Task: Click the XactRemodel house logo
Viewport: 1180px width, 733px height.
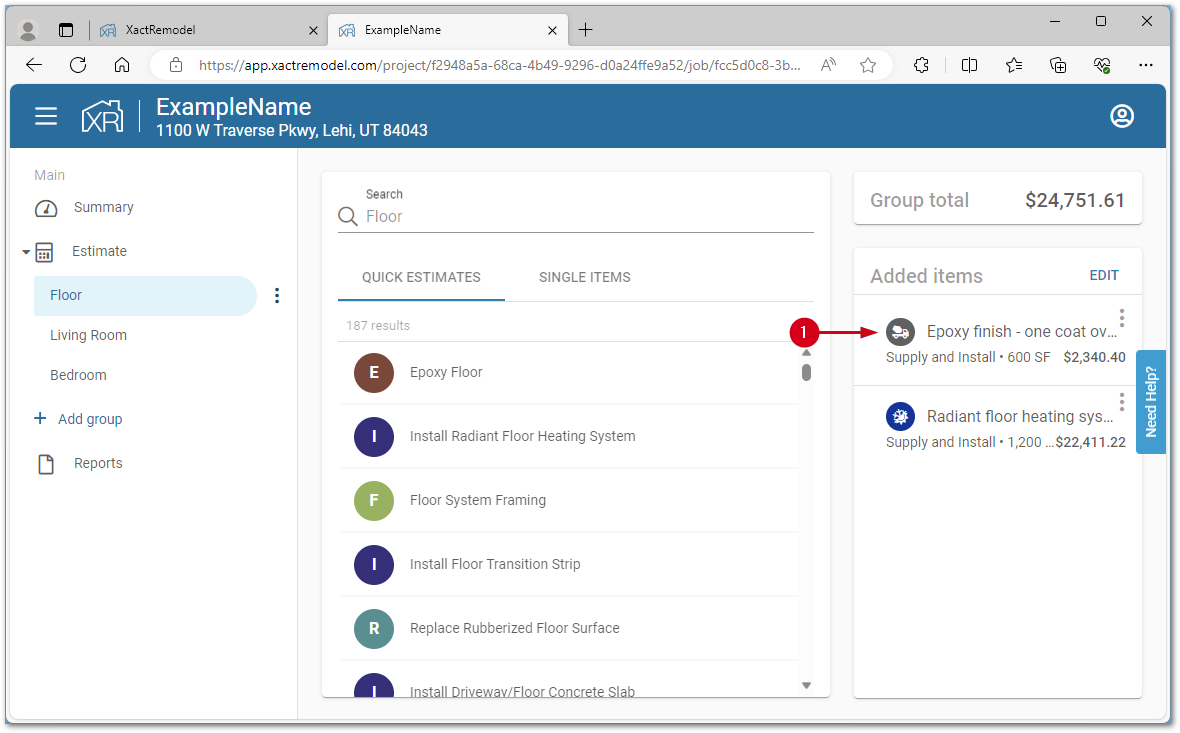Action: (x=103, y=117)
